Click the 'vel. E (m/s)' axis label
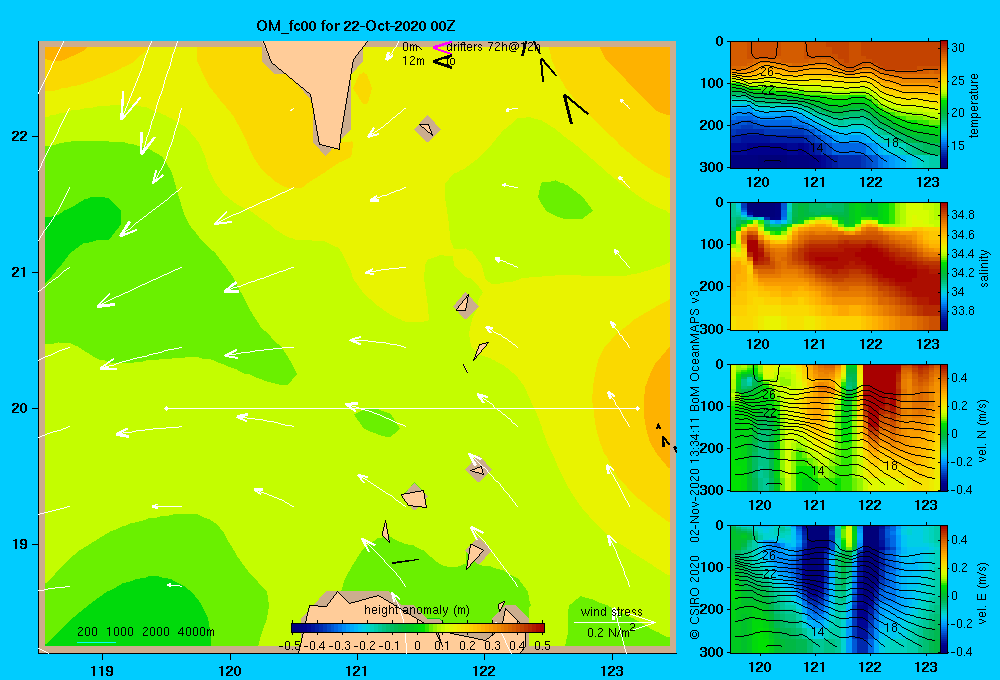 (982, 591)
